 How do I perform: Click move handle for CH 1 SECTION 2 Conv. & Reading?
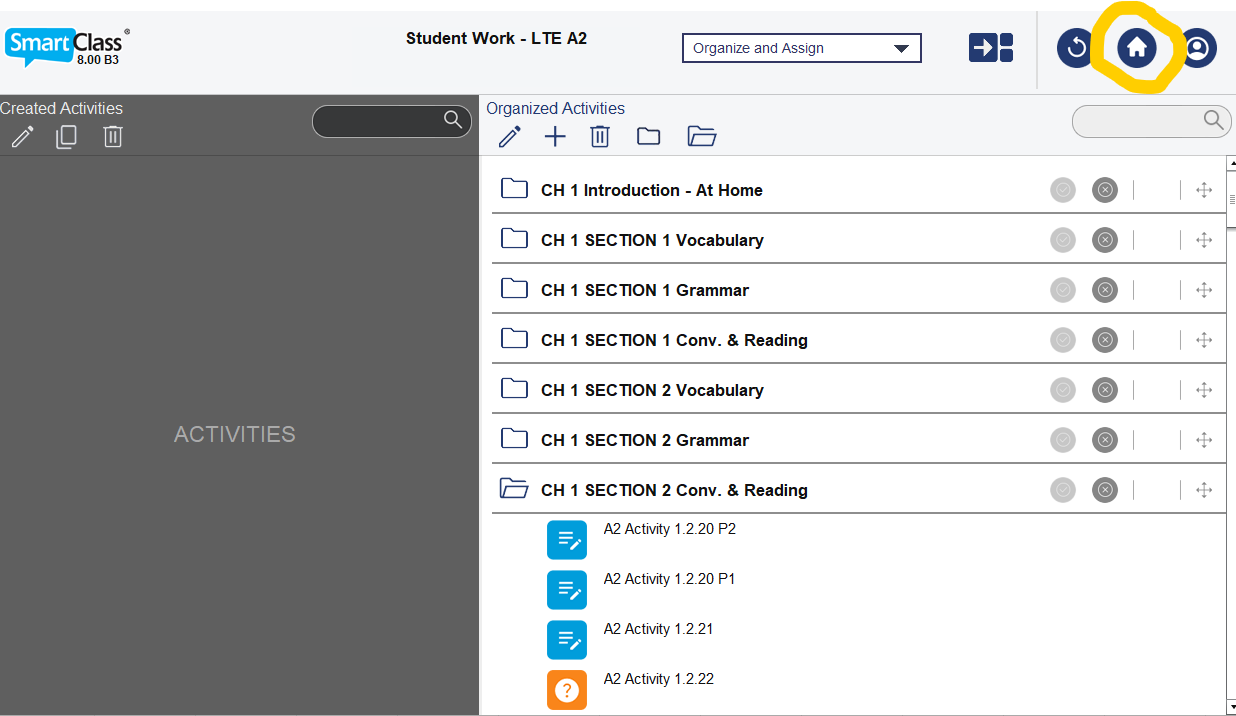coord(1204,490)
